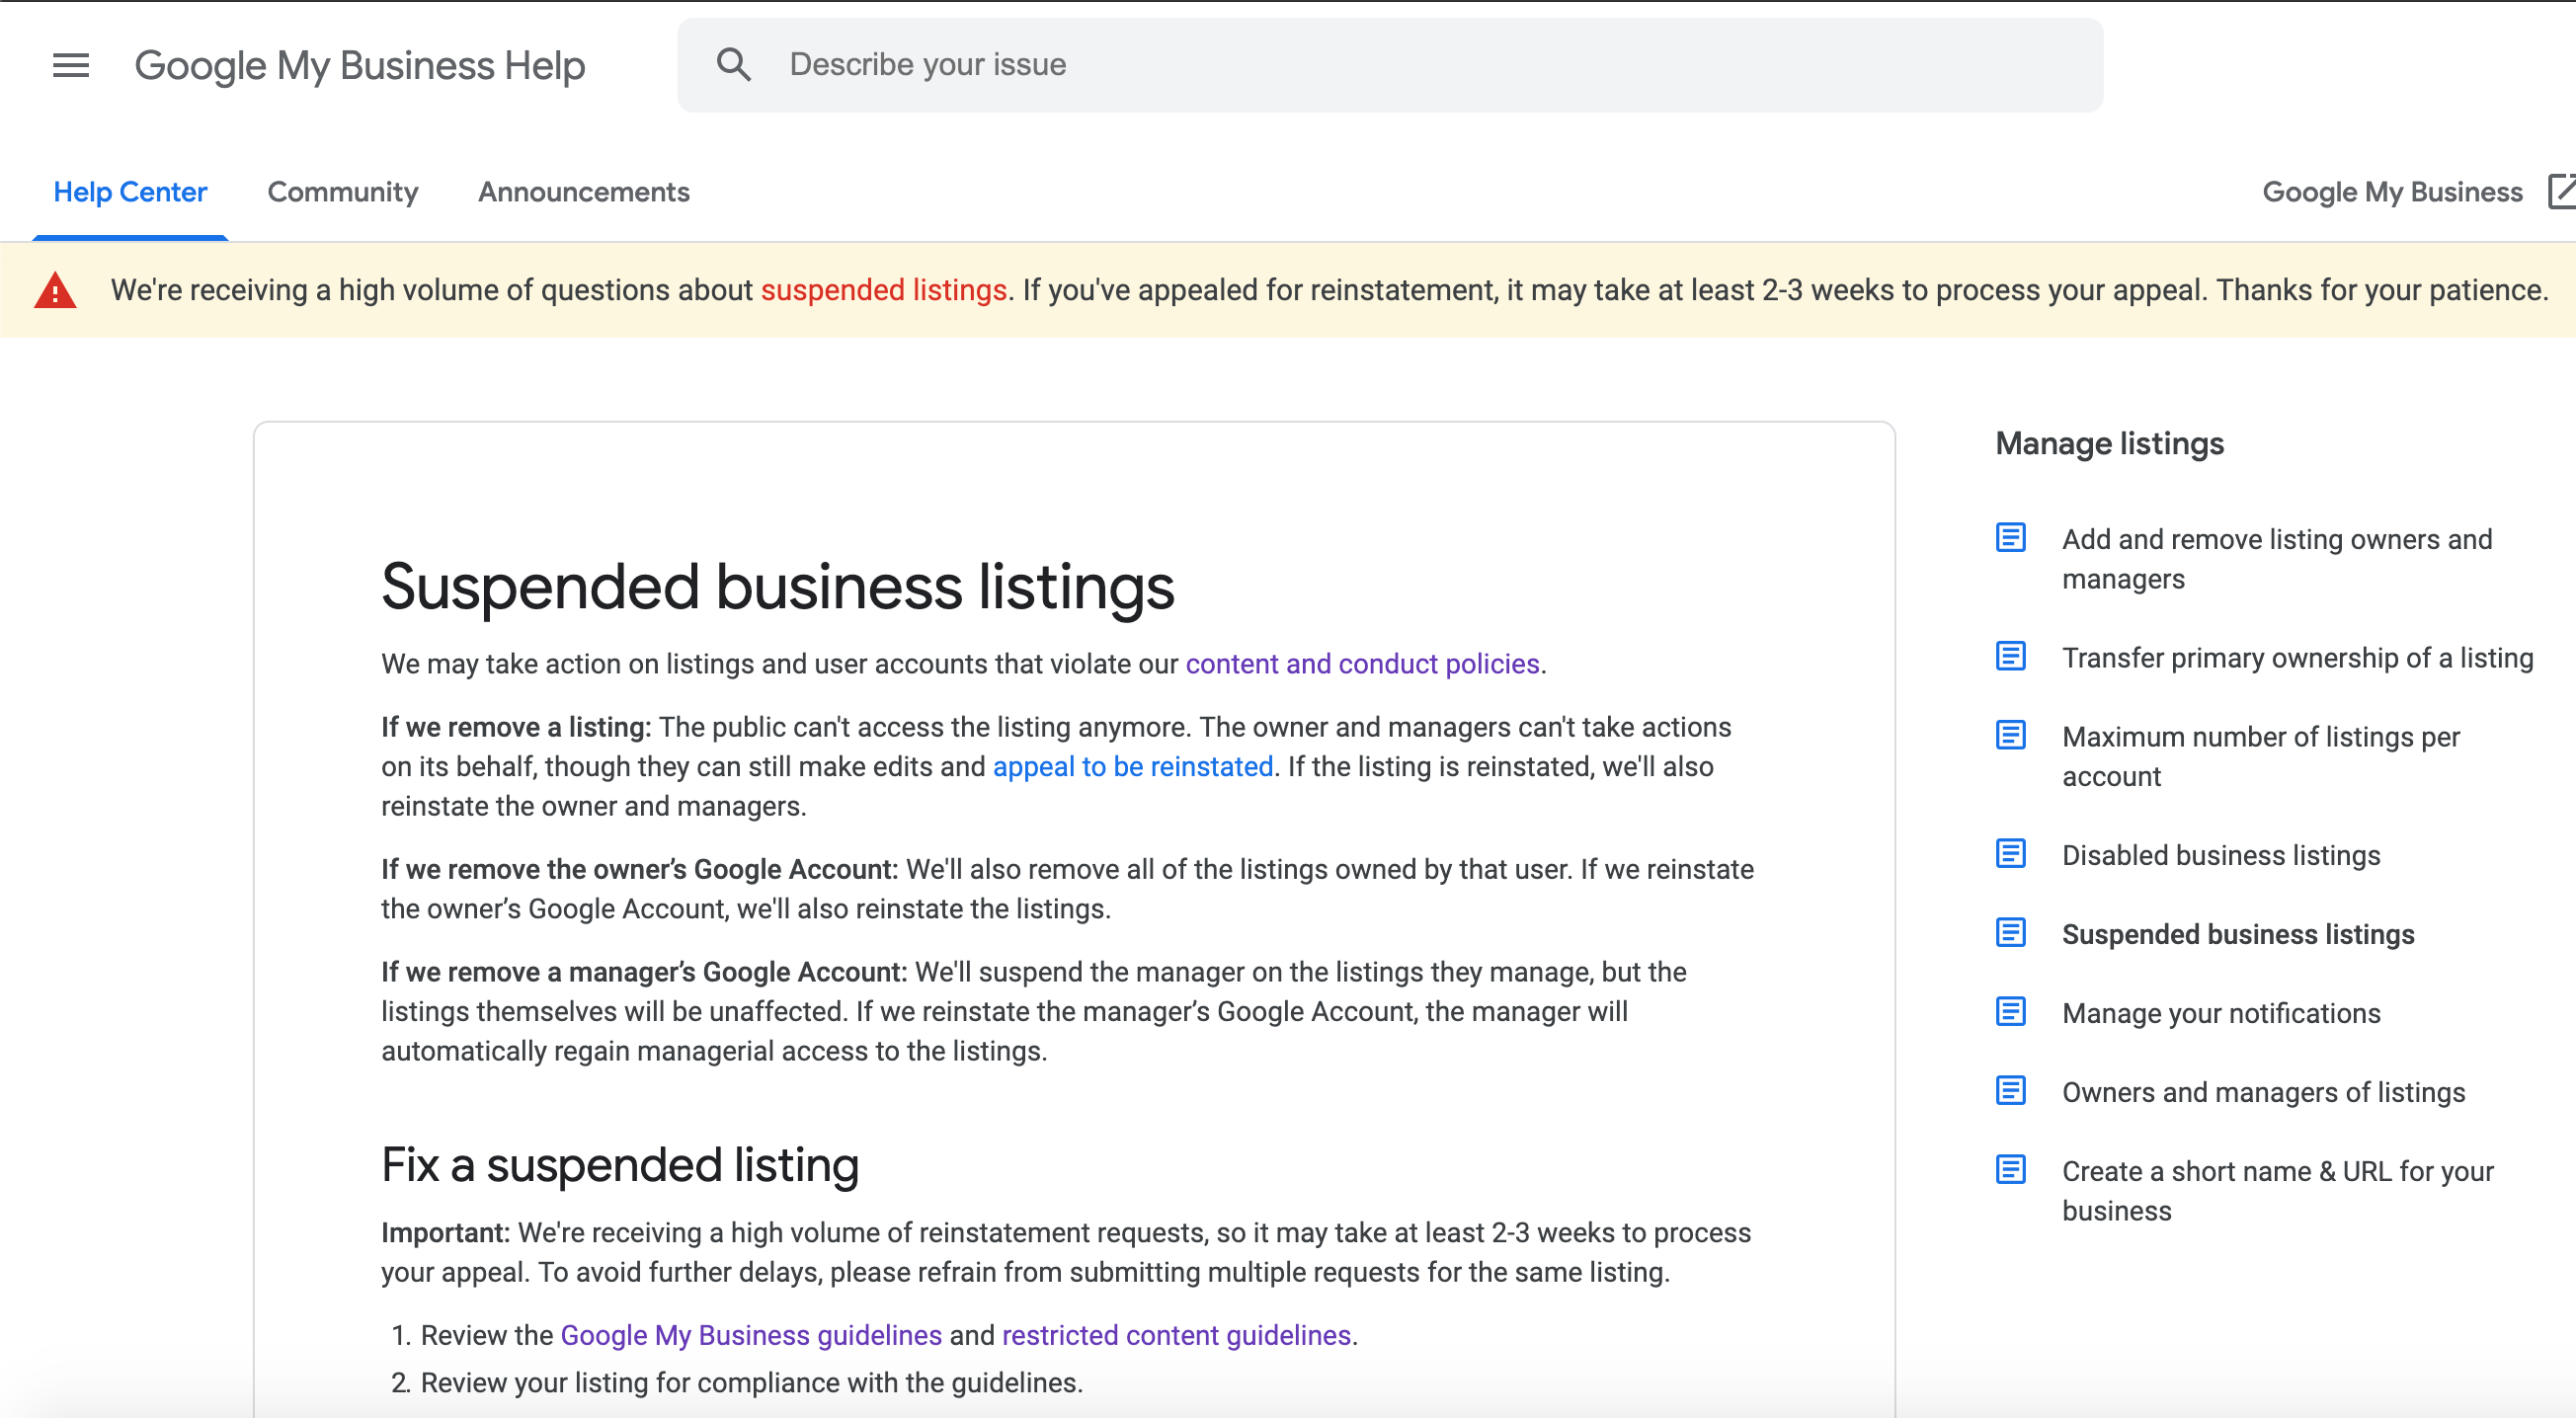Open the restricted content guidelines link
The height and width of the screenshot is (1418, 2576).
pos(1176,1336)
